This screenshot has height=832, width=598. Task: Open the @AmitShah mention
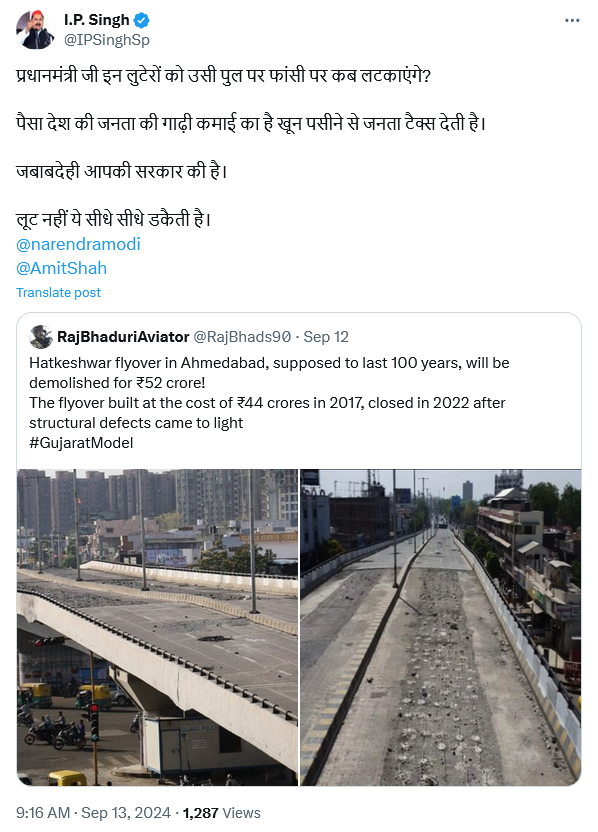(x=62, y=268)
